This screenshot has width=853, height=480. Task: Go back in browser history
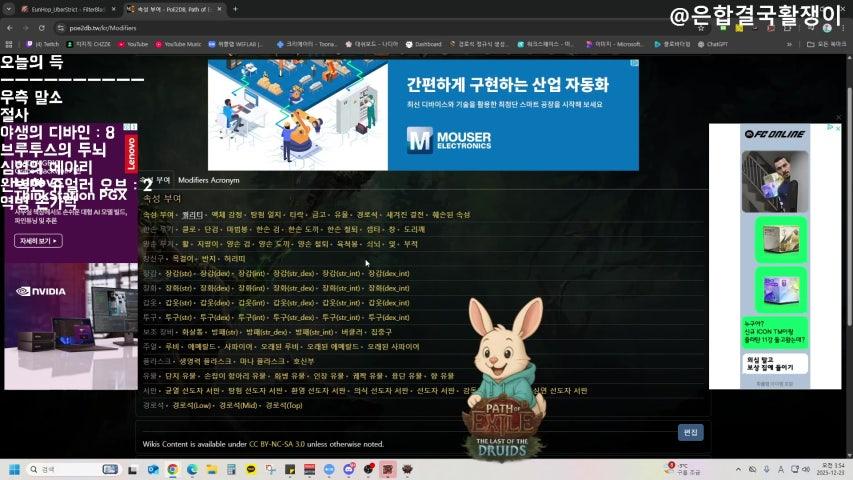[10, 28]
